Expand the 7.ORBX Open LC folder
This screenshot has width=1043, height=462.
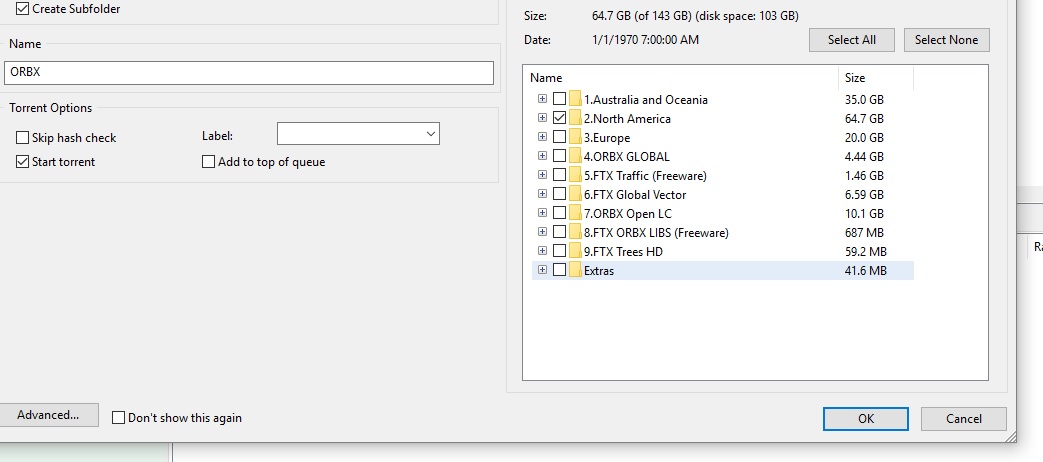(x=542, y=213)
